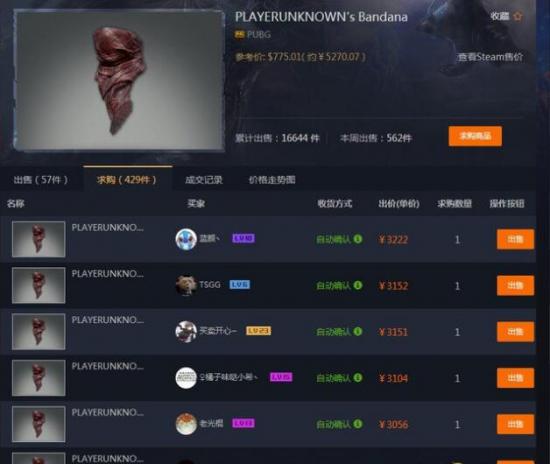550x464 pixels.
Task: Open the price trend chart tab
Action: 272,180
